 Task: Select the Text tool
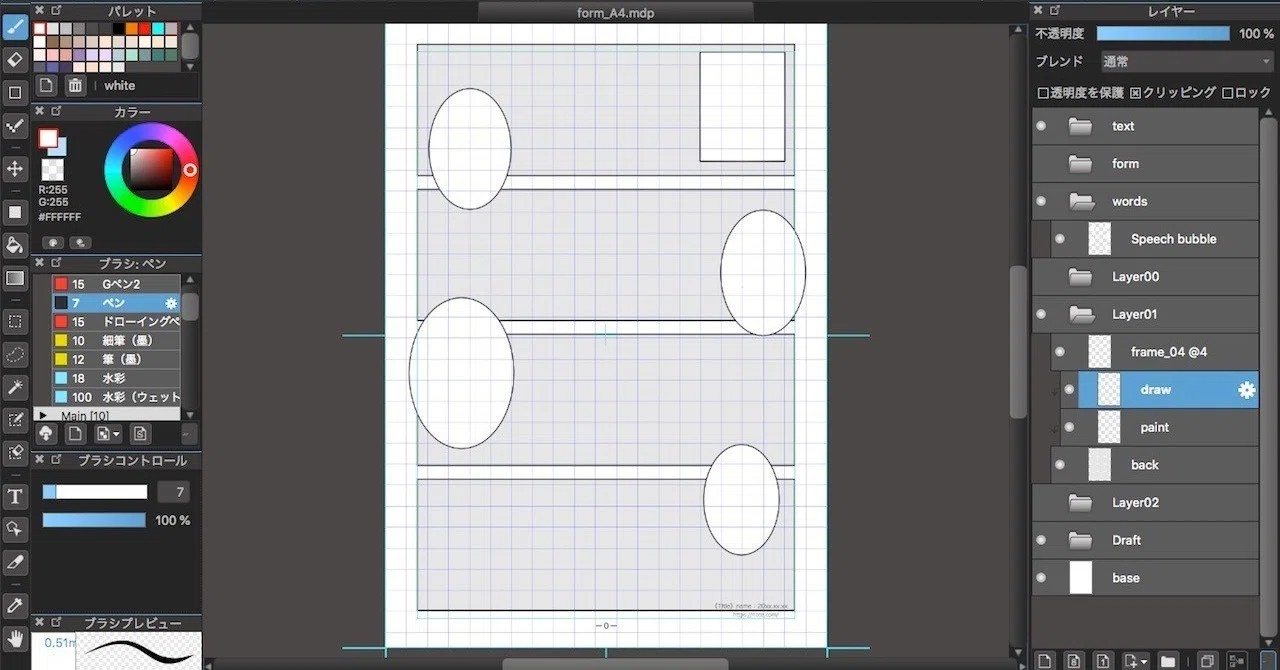tap(15, 496)
